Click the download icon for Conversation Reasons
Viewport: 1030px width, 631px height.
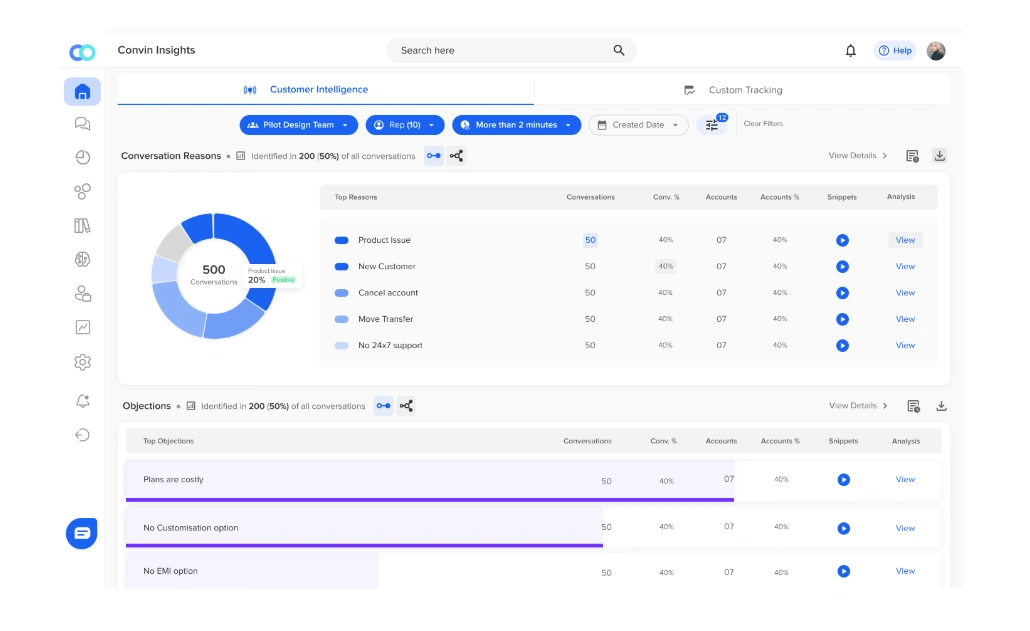pyautogui.click(x=940, y=155)
